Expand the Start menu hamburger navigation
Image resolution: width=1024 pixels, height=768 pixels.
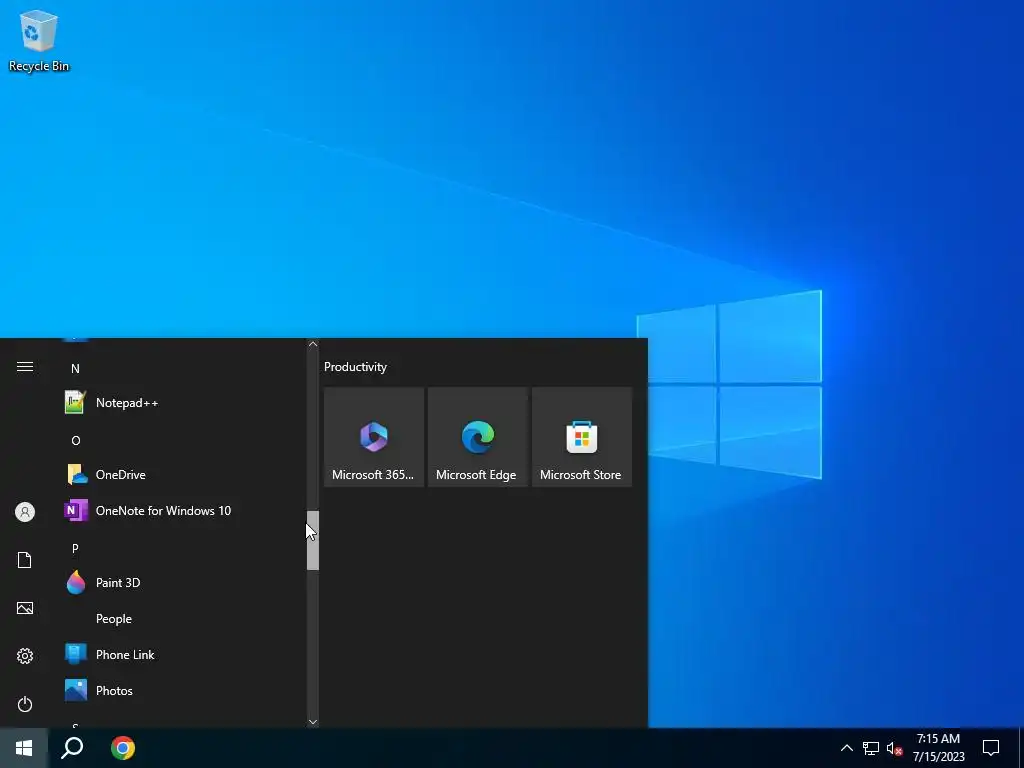[x=25, y=366]
